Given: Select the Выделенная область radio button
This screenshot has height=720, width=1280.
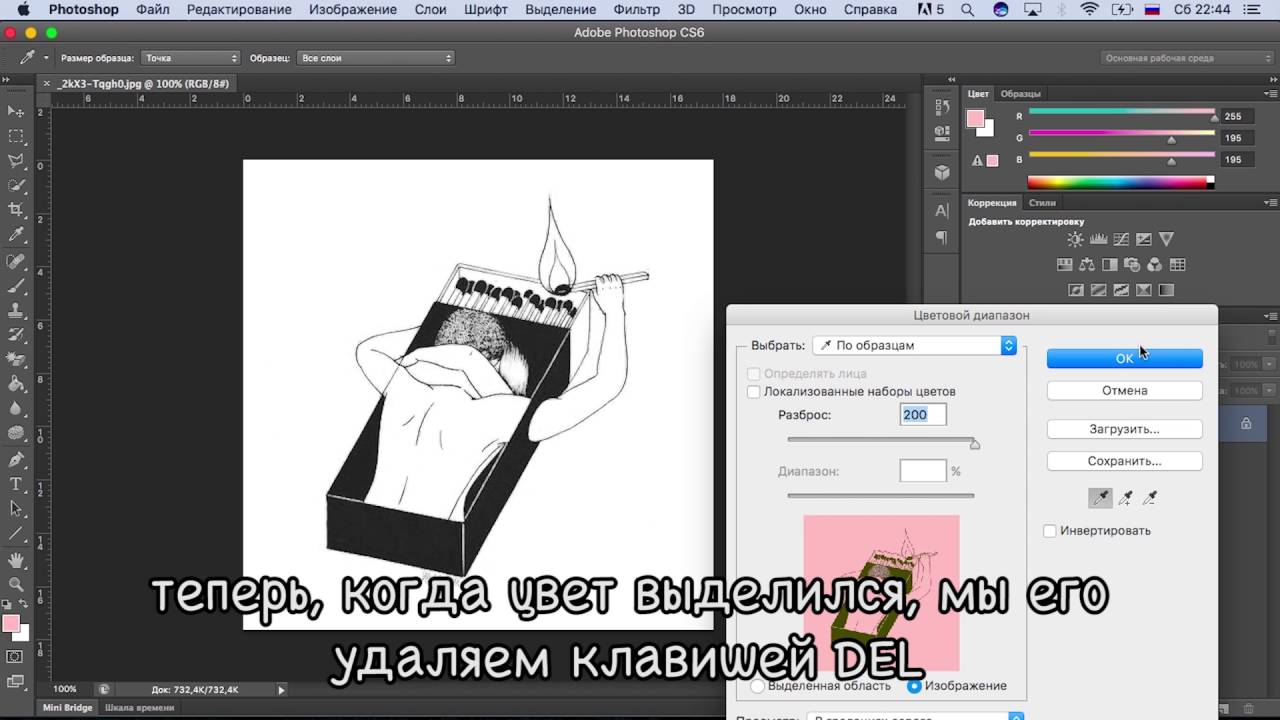Looking at the screenshot, I should [x=757, y=686].
